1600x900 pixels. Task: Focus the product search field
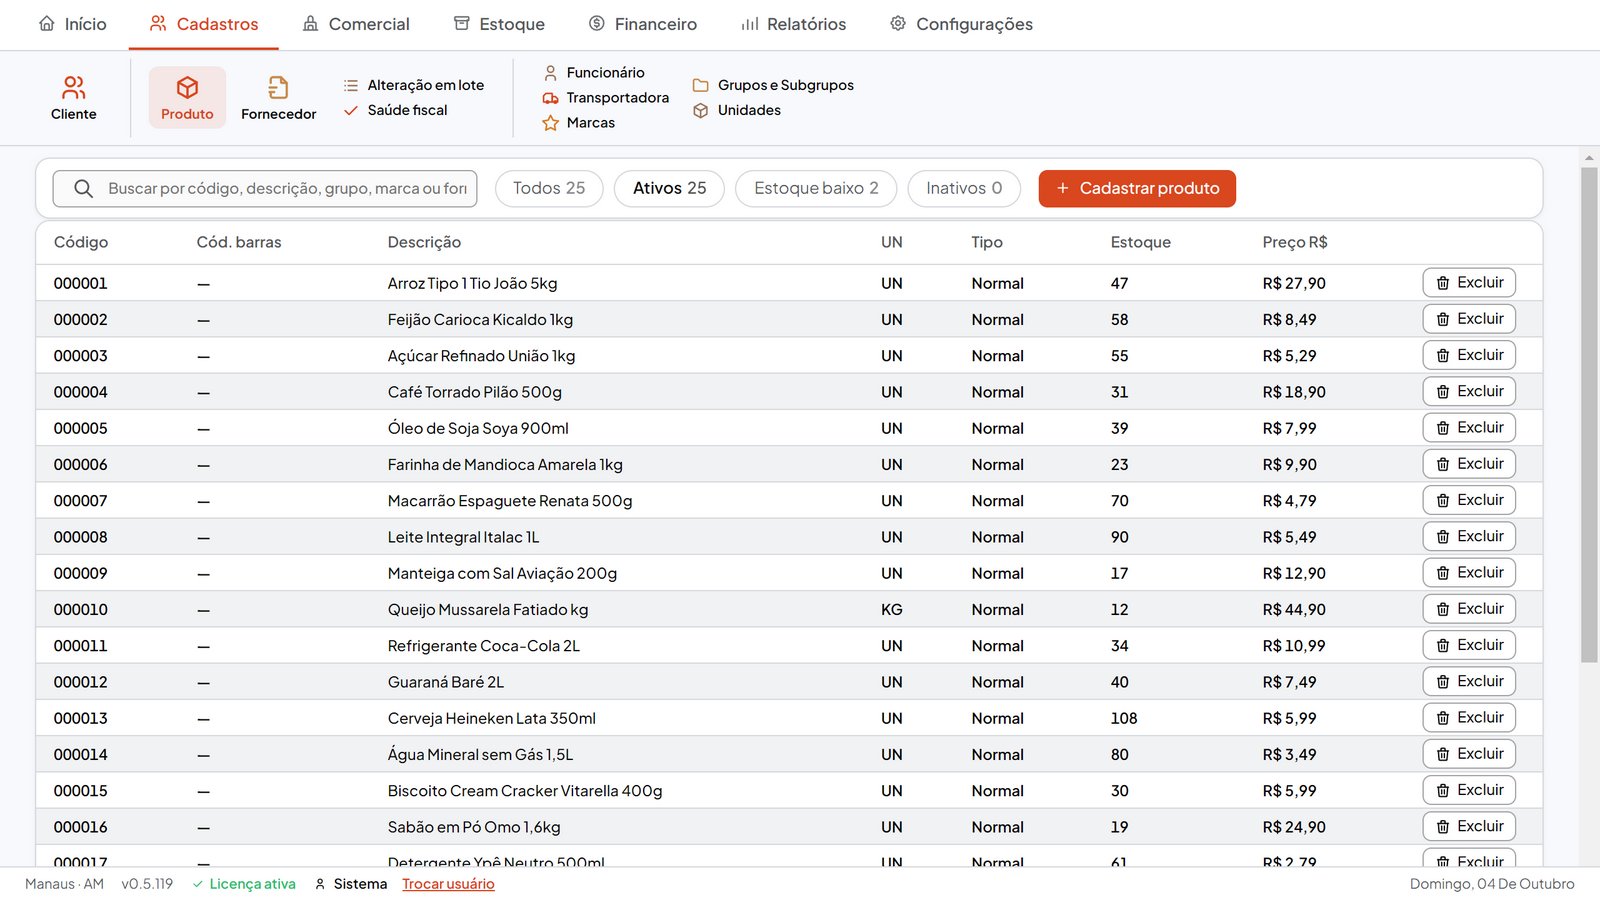pyautogui.click(x=265, y=188)
